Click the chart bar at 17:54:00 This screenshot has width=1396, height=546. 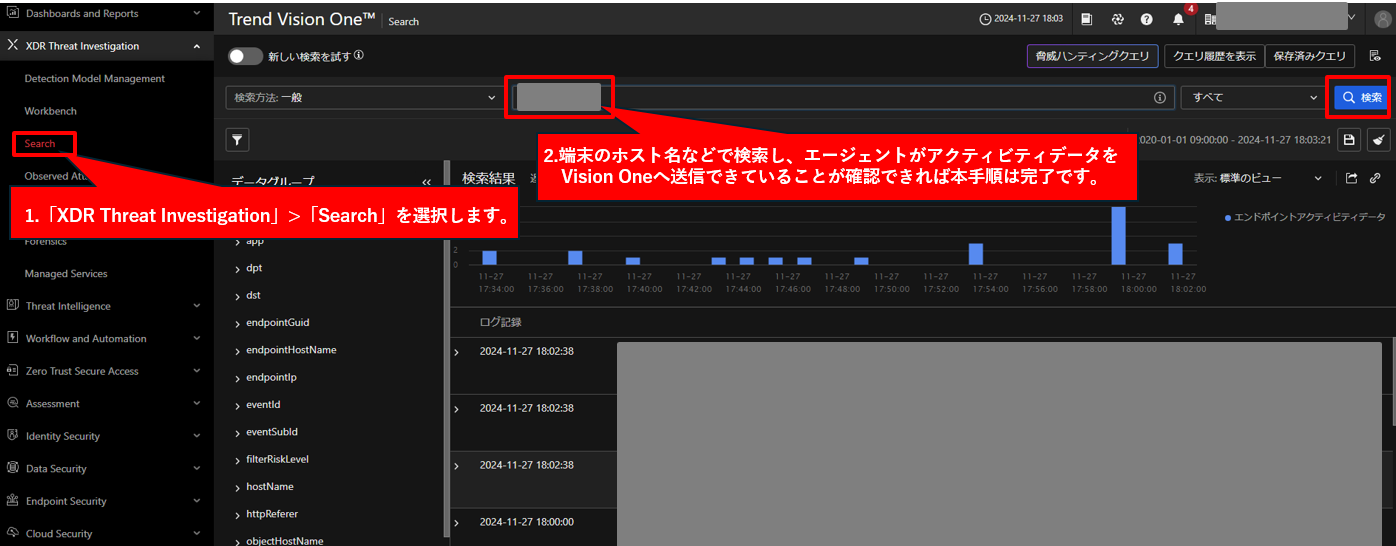pyautogui.click(x=976, y=254)
